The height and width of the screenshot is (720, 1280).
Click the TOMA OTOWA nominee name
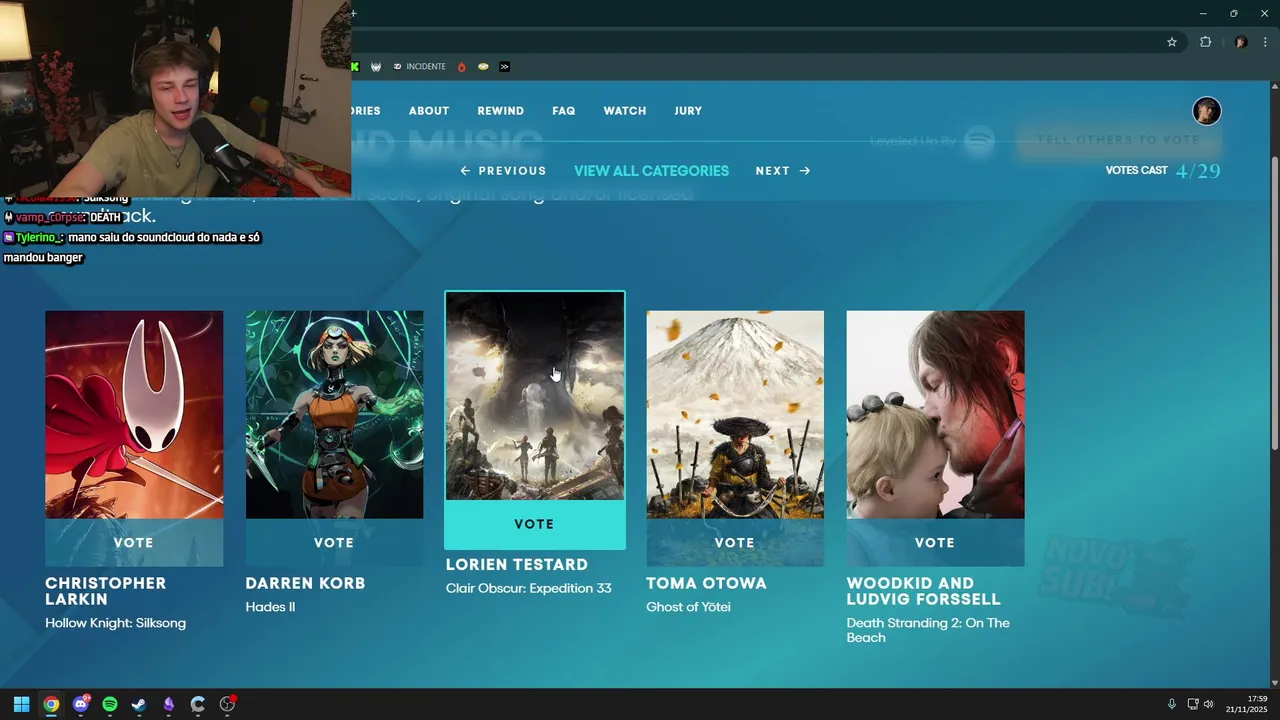706,583
